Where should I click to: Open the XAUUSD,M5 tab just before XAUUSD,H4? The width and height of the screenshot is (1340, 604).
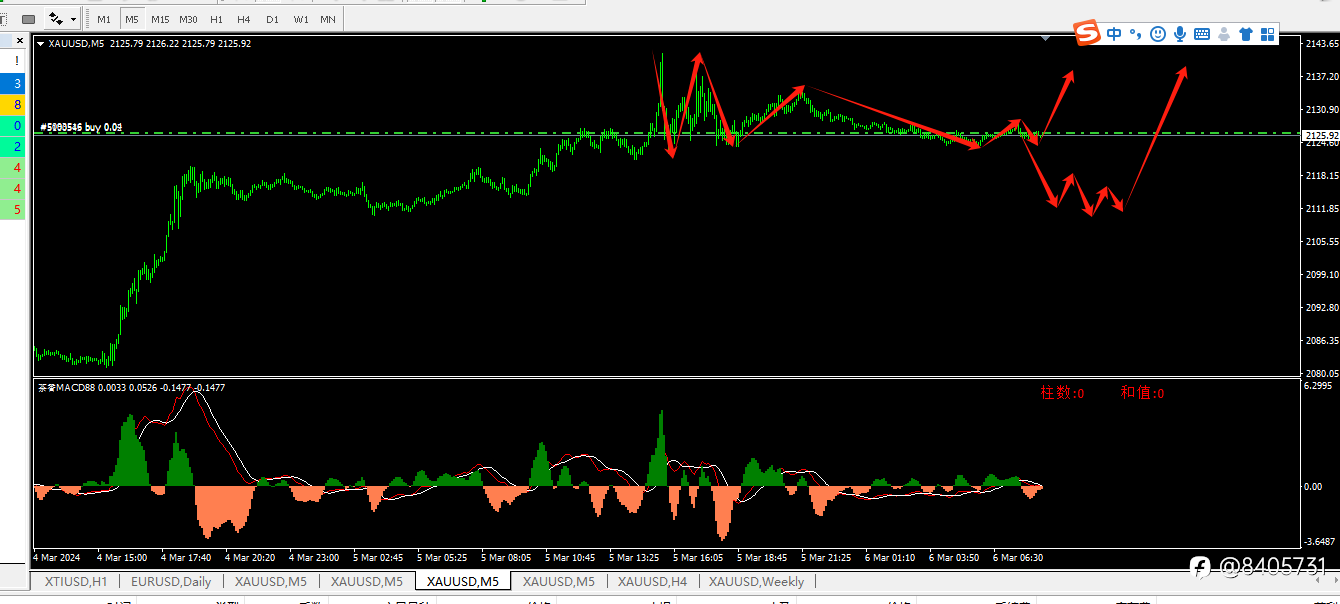click(x=558, y=581)
